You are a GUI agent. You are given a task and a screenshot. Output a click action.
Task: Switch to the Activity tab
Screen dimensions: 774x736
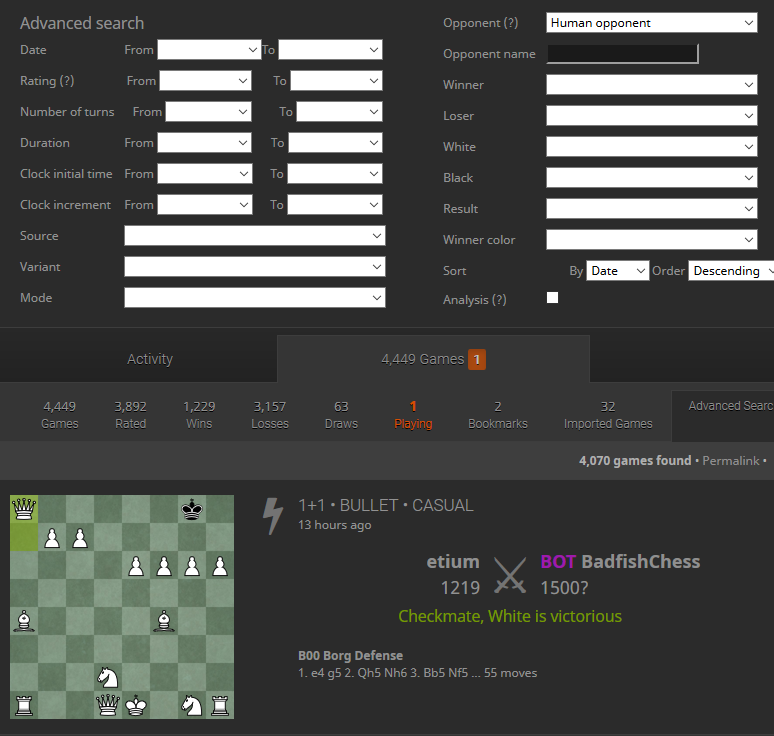coord(150,359)
